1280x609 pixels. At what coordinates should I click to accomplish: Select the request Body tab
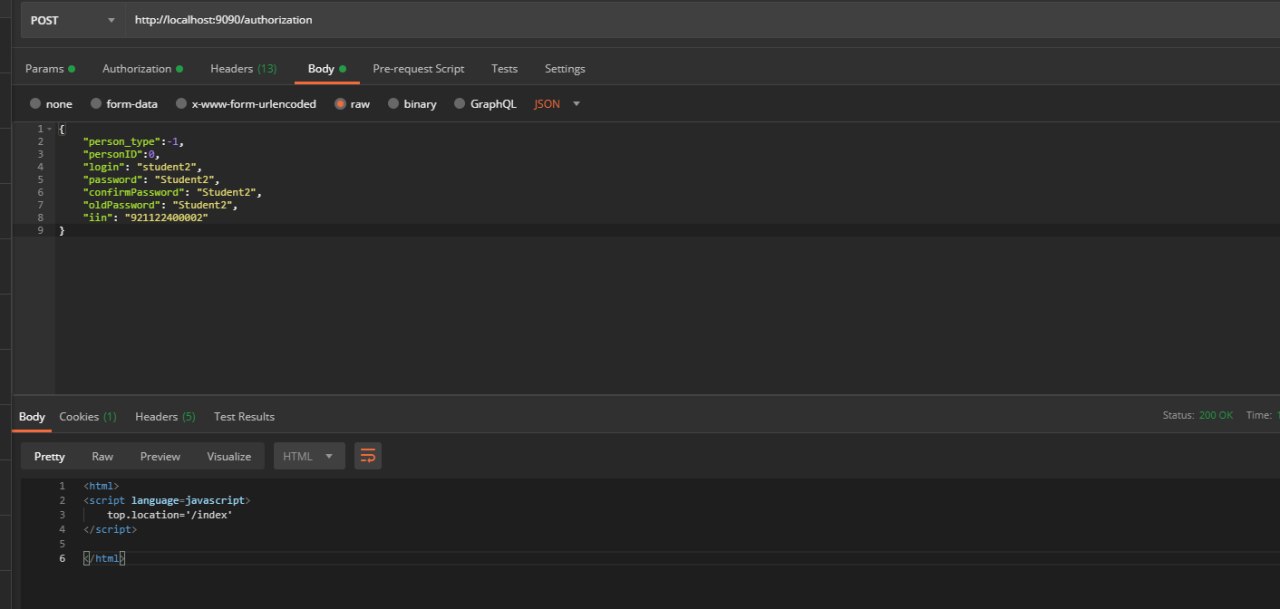click(x=327, y=69)
